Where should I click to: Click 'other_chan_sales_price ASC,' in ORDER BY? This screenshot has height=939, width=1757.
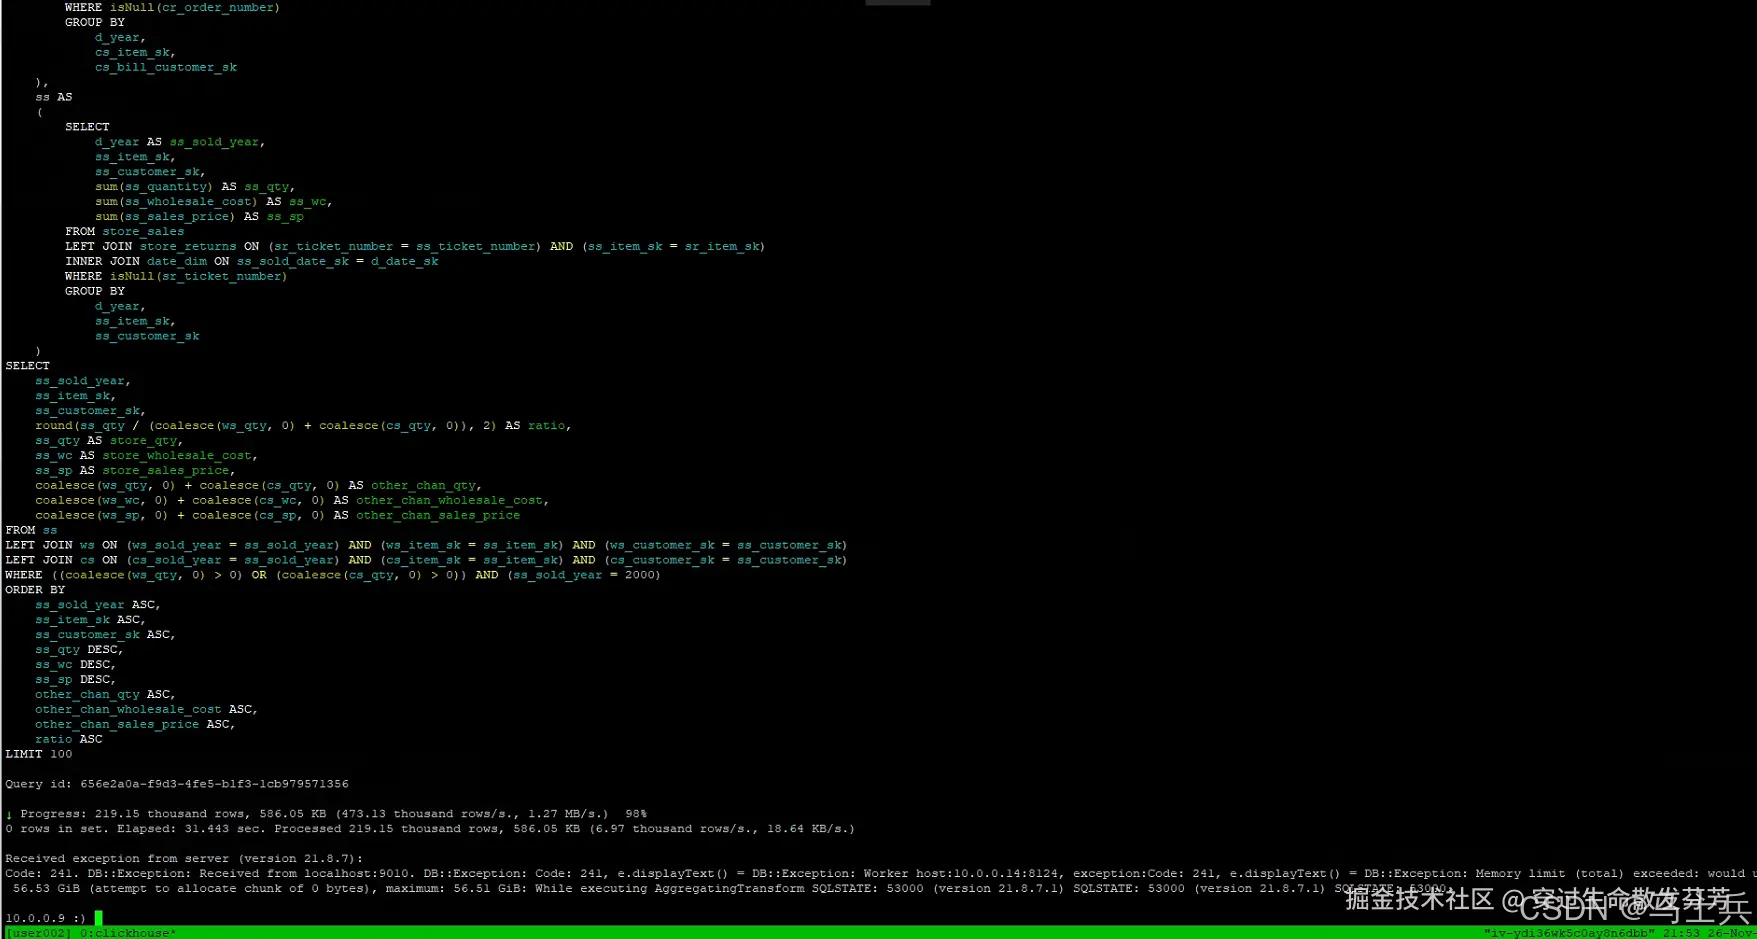[x=135, y=724]
